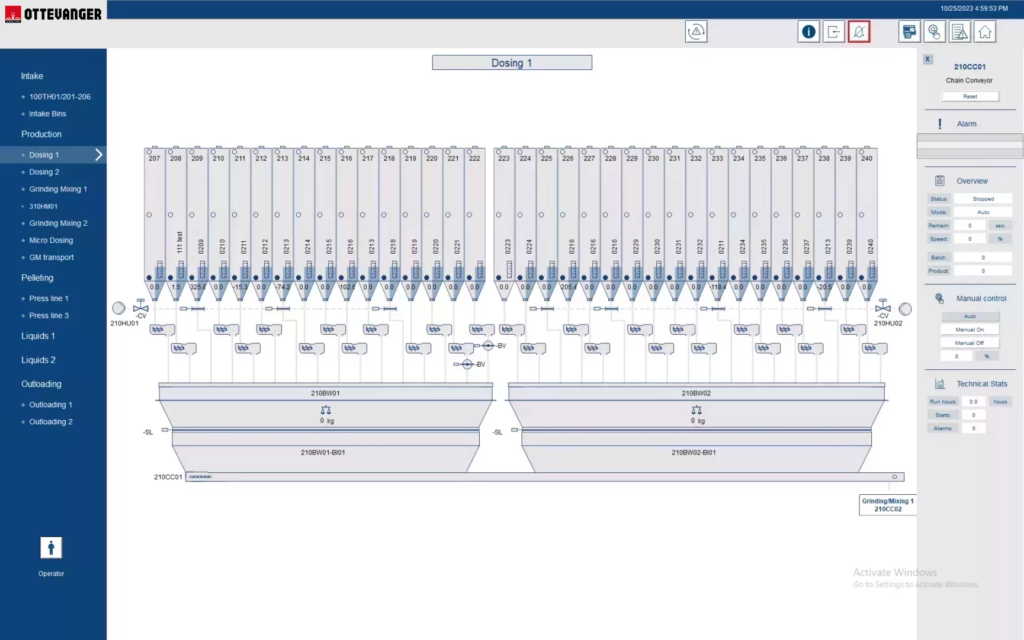Expand the Pelleting section in sidebar
The width and height of the screenshot is (1024, 640).
click(38, 278)
